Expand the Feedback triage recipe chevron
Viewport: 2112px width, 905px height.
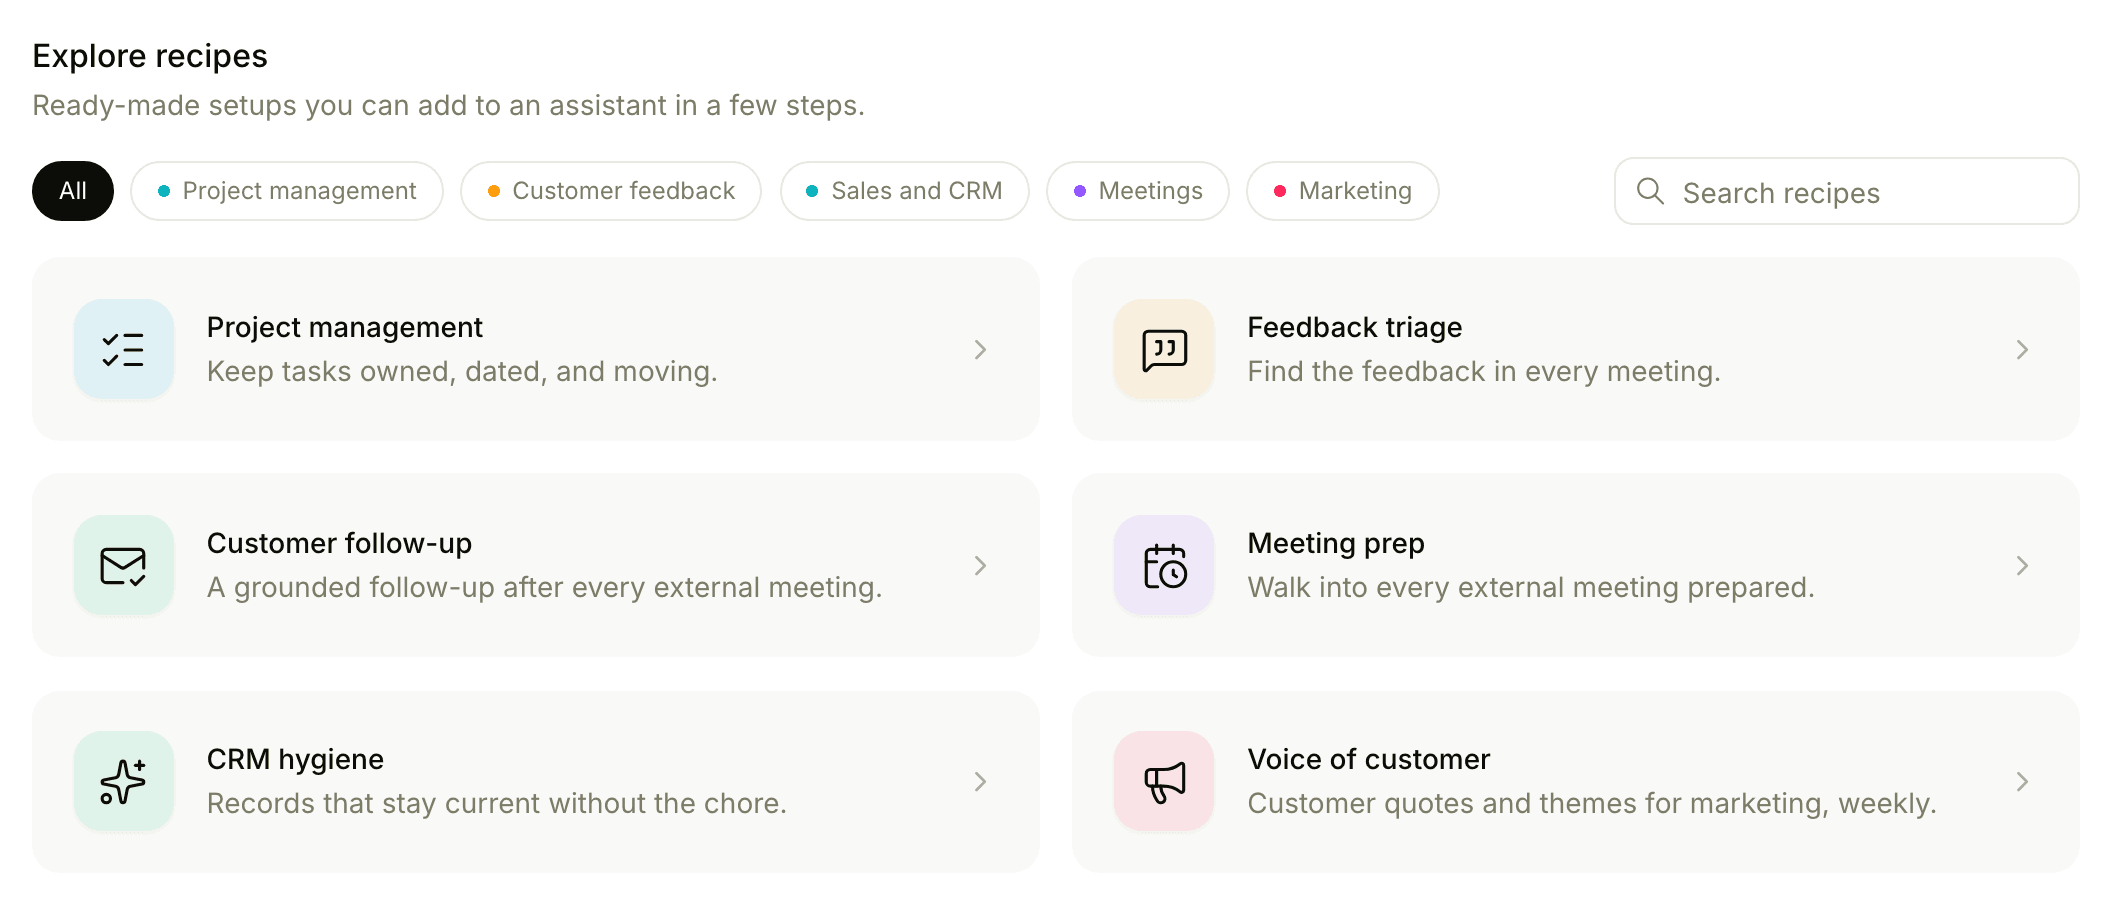(2022, 349)
